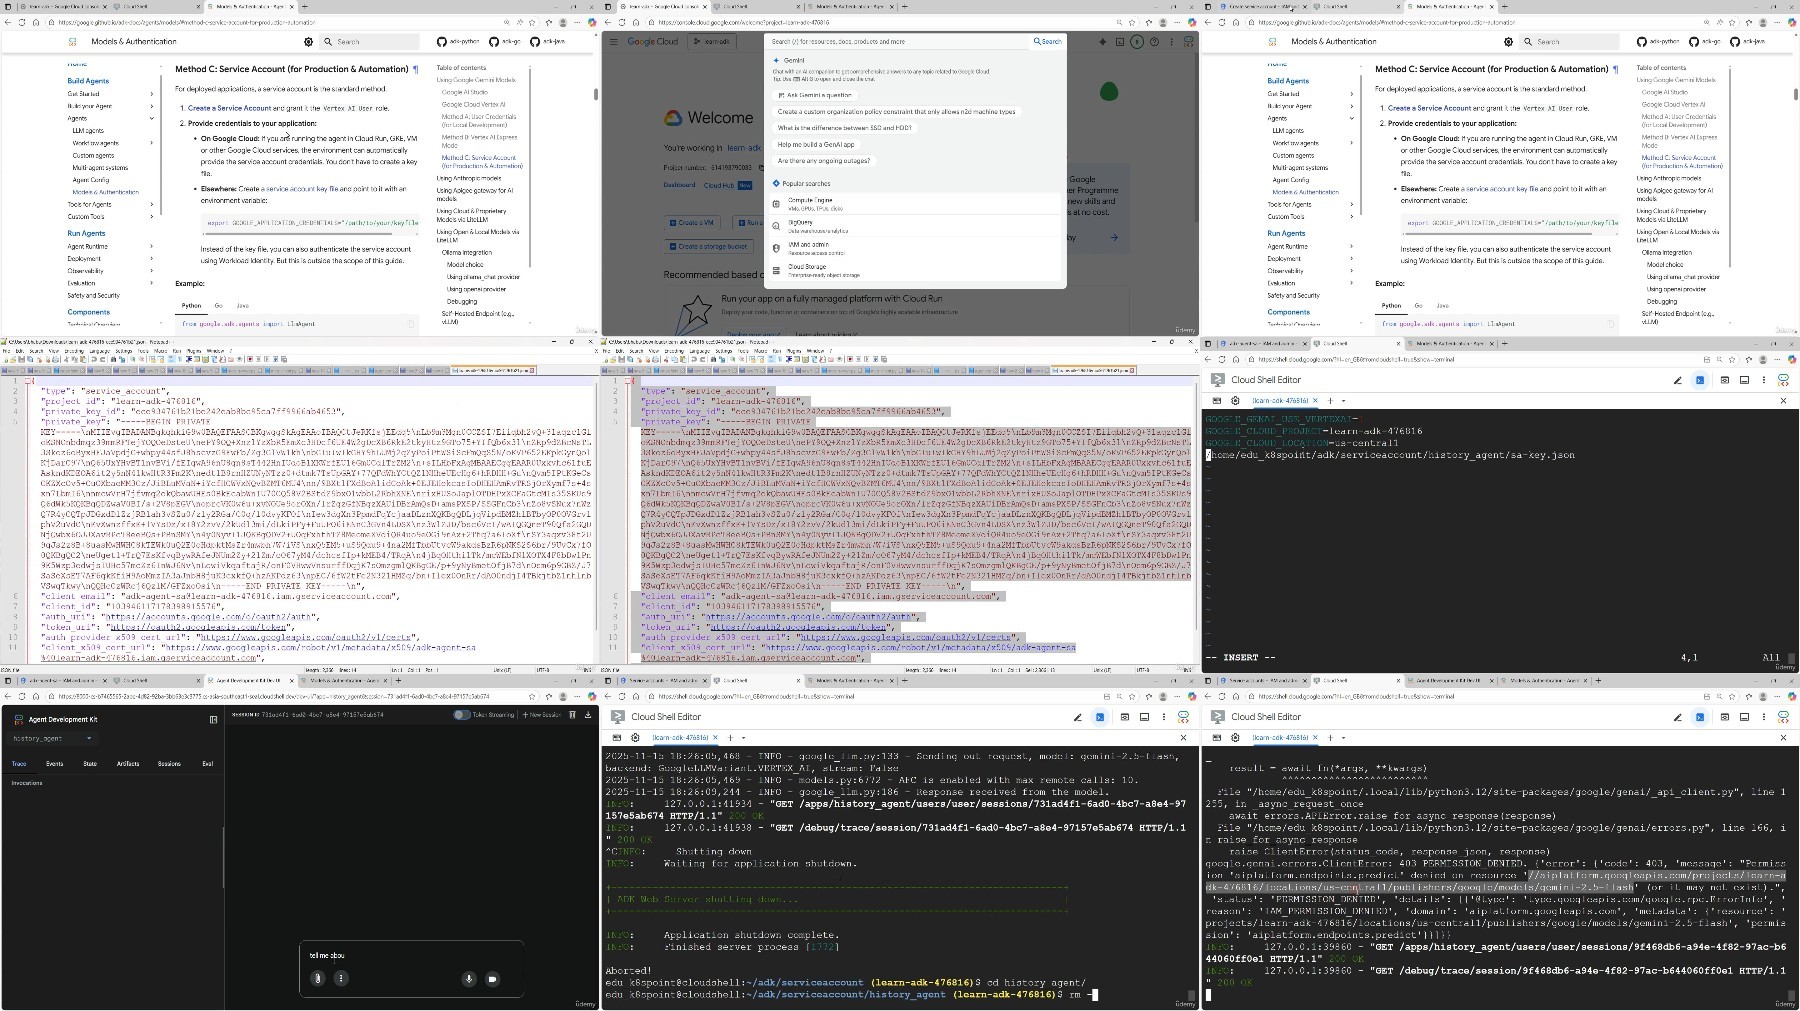Select learn-adk-476816 terminal tab in vim Cloud Shell window
This screenshot has width=1800, height=1011.
[x=1283, y=401]
